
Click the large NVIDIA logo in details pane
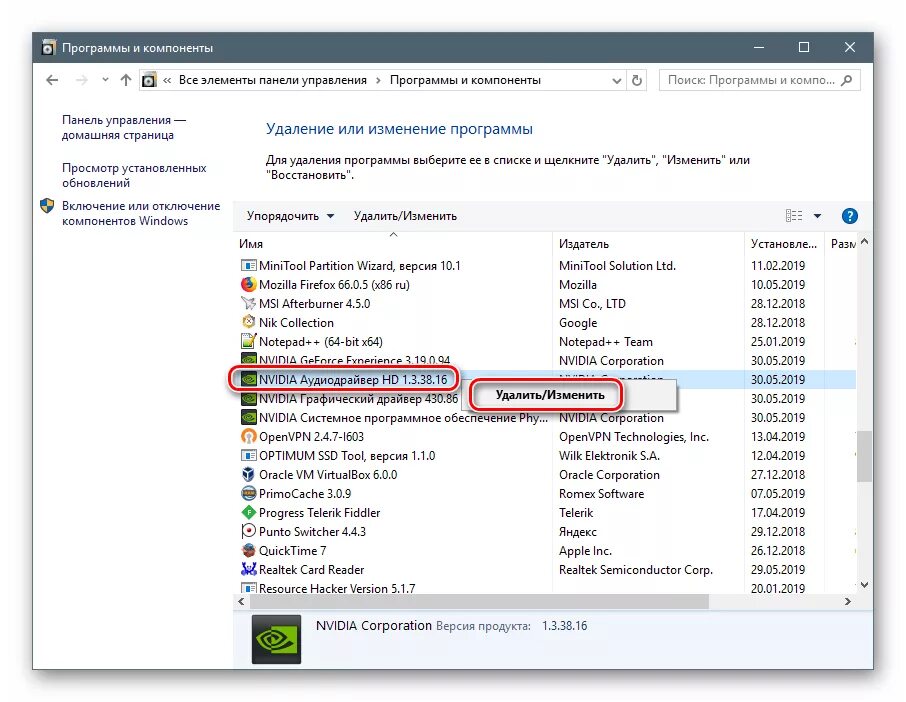(276, 640)
